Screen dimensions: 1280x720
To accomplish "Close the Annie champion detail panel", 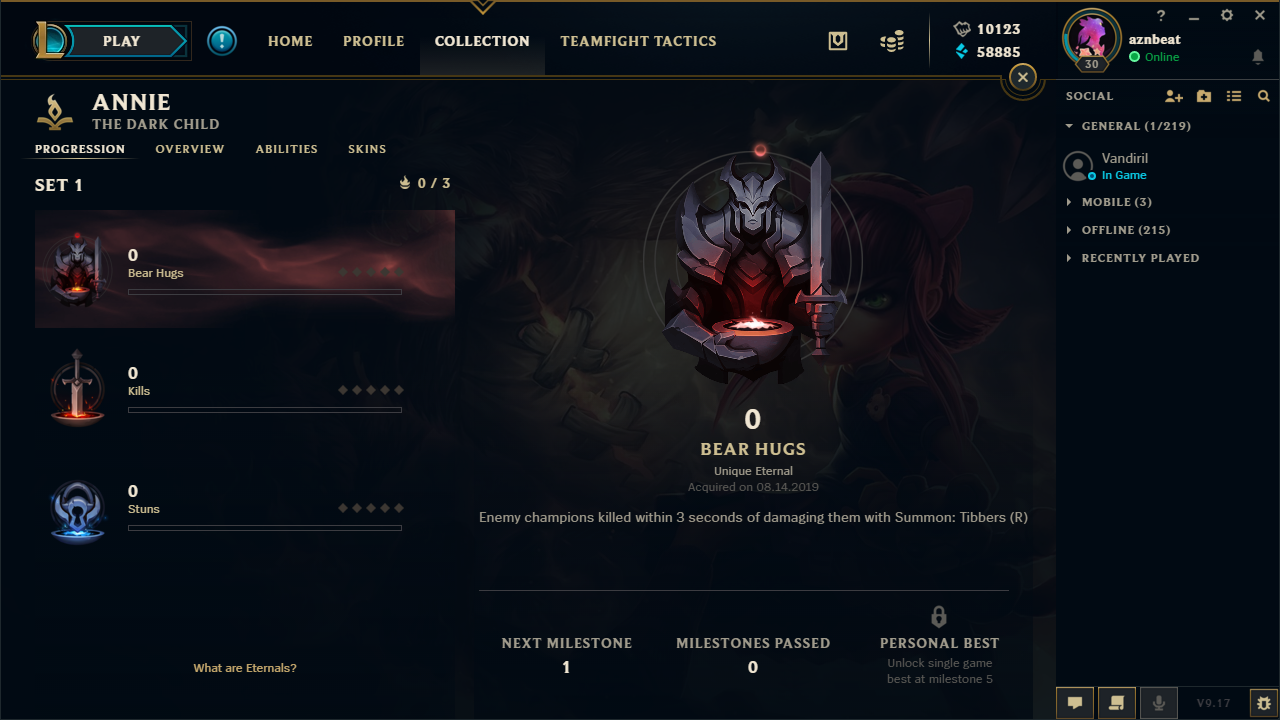I will coord(1022,77).
